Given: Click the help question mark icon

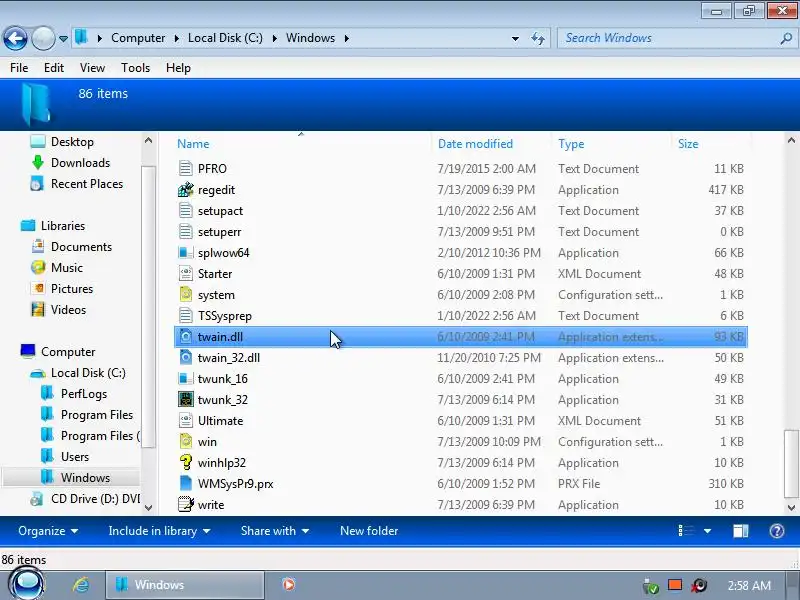Looking at the screenshot, I should [x=777, y=531].
